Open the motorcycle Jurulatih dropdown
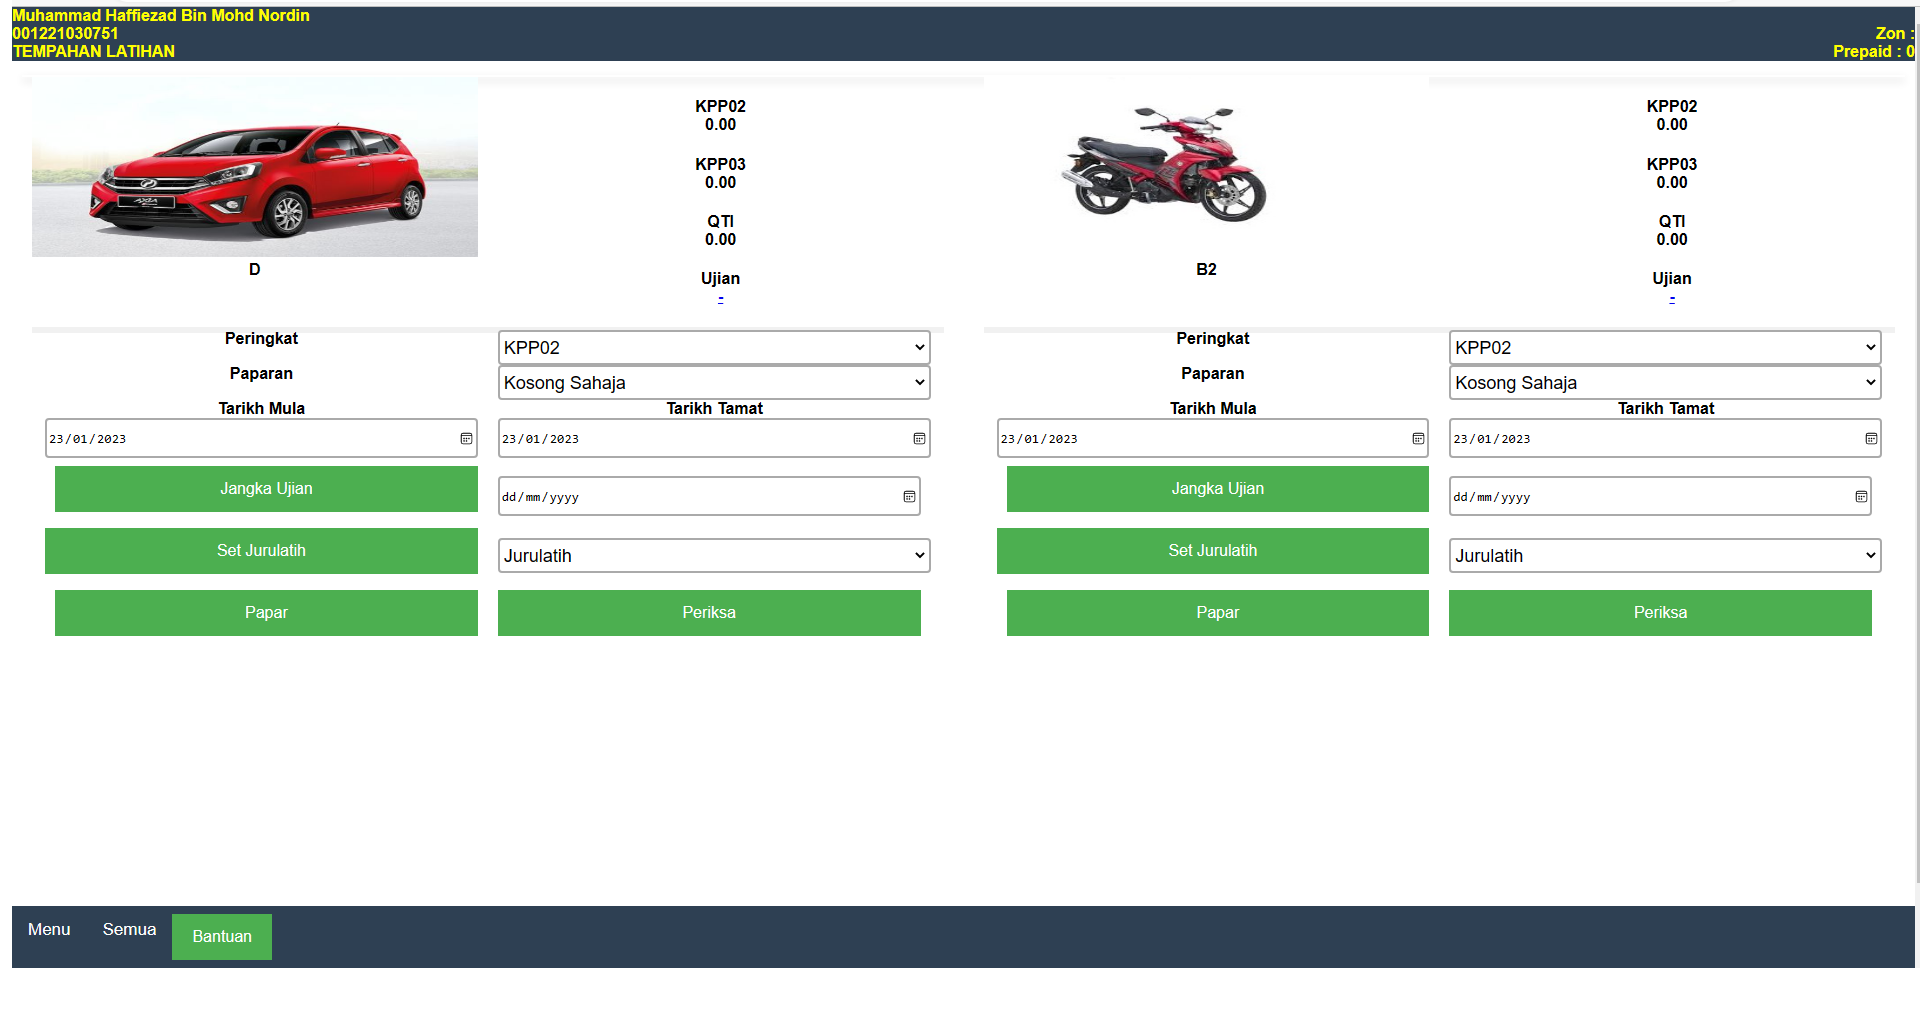Image resolution: width=1920 pixels, height=1032 pixels. (1665, 556)
